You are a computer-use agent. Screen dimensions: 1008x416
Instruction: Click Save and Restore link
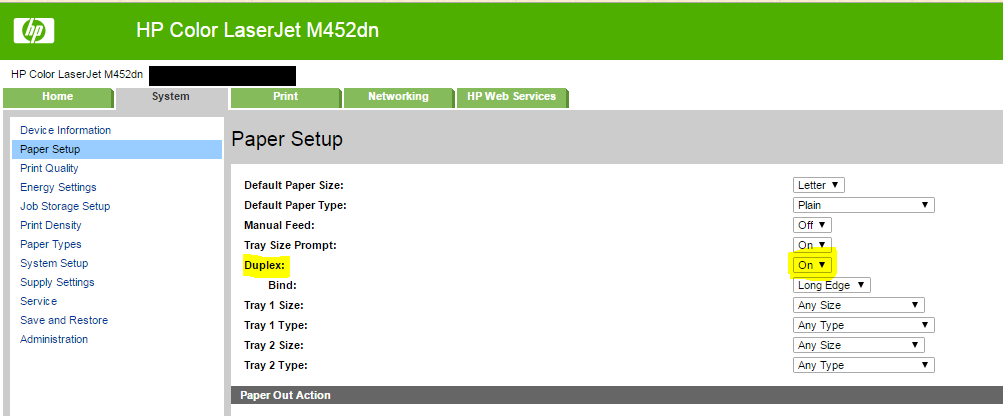click(x=64, y=320)
